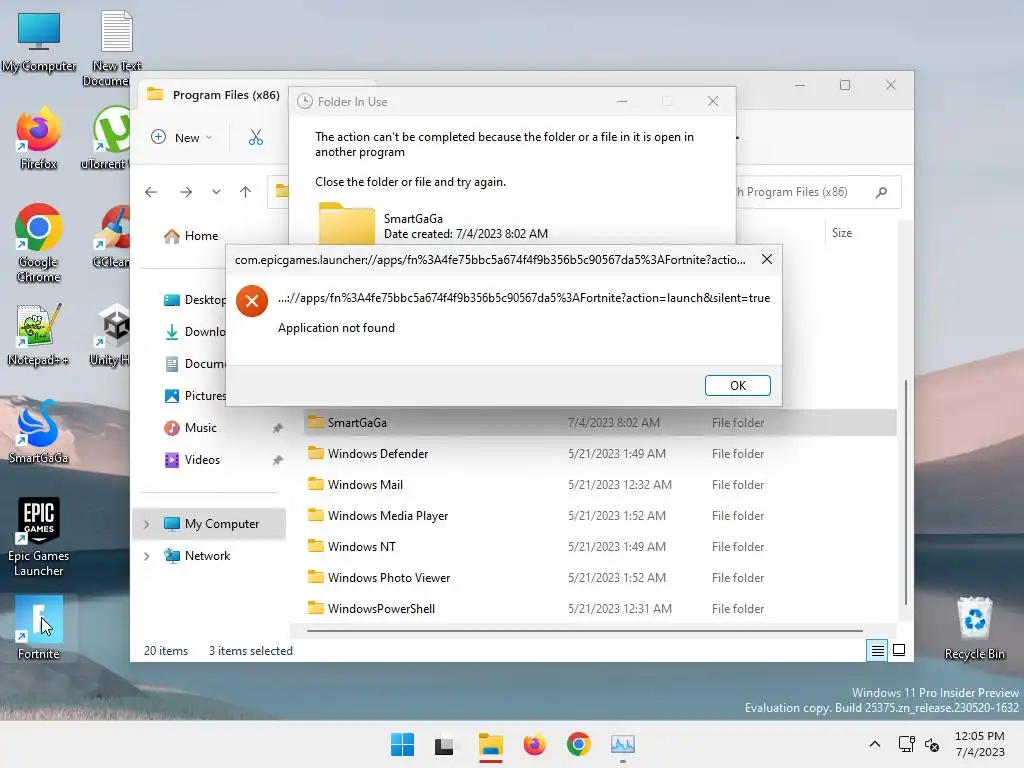
Task: Go forward in File Explorer navigation
Action: tap(186, 192)
